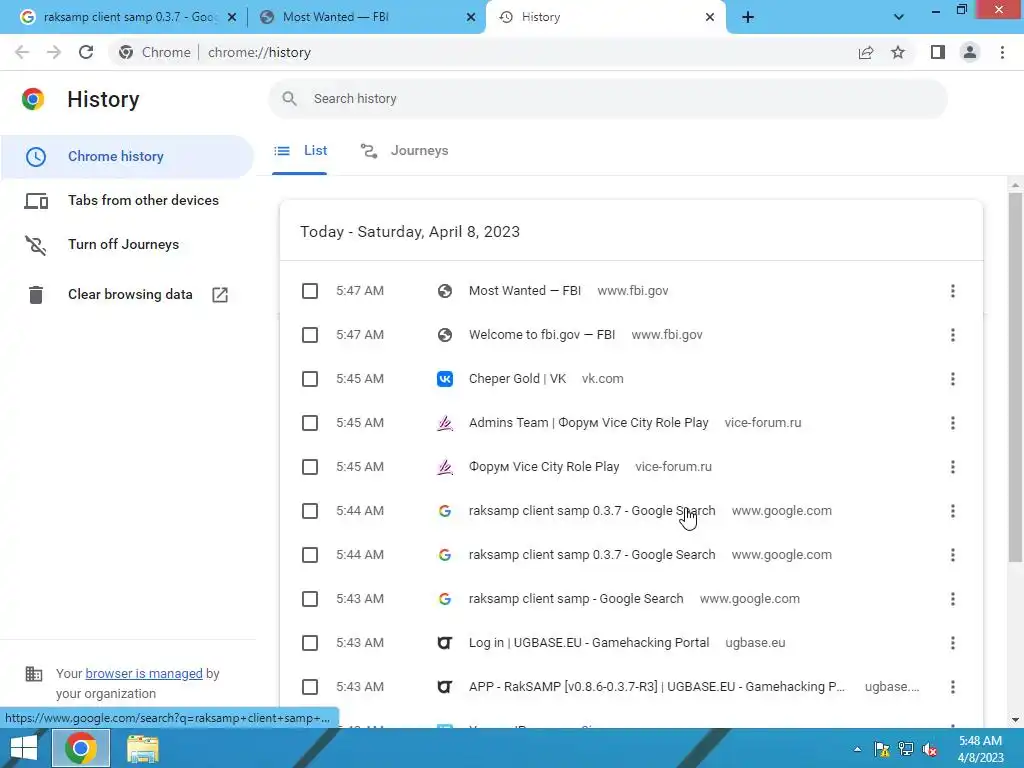Open the tab search chevron in title bar
The width and height of the screenshot is (1024, 768).
[x=899, y=17]
